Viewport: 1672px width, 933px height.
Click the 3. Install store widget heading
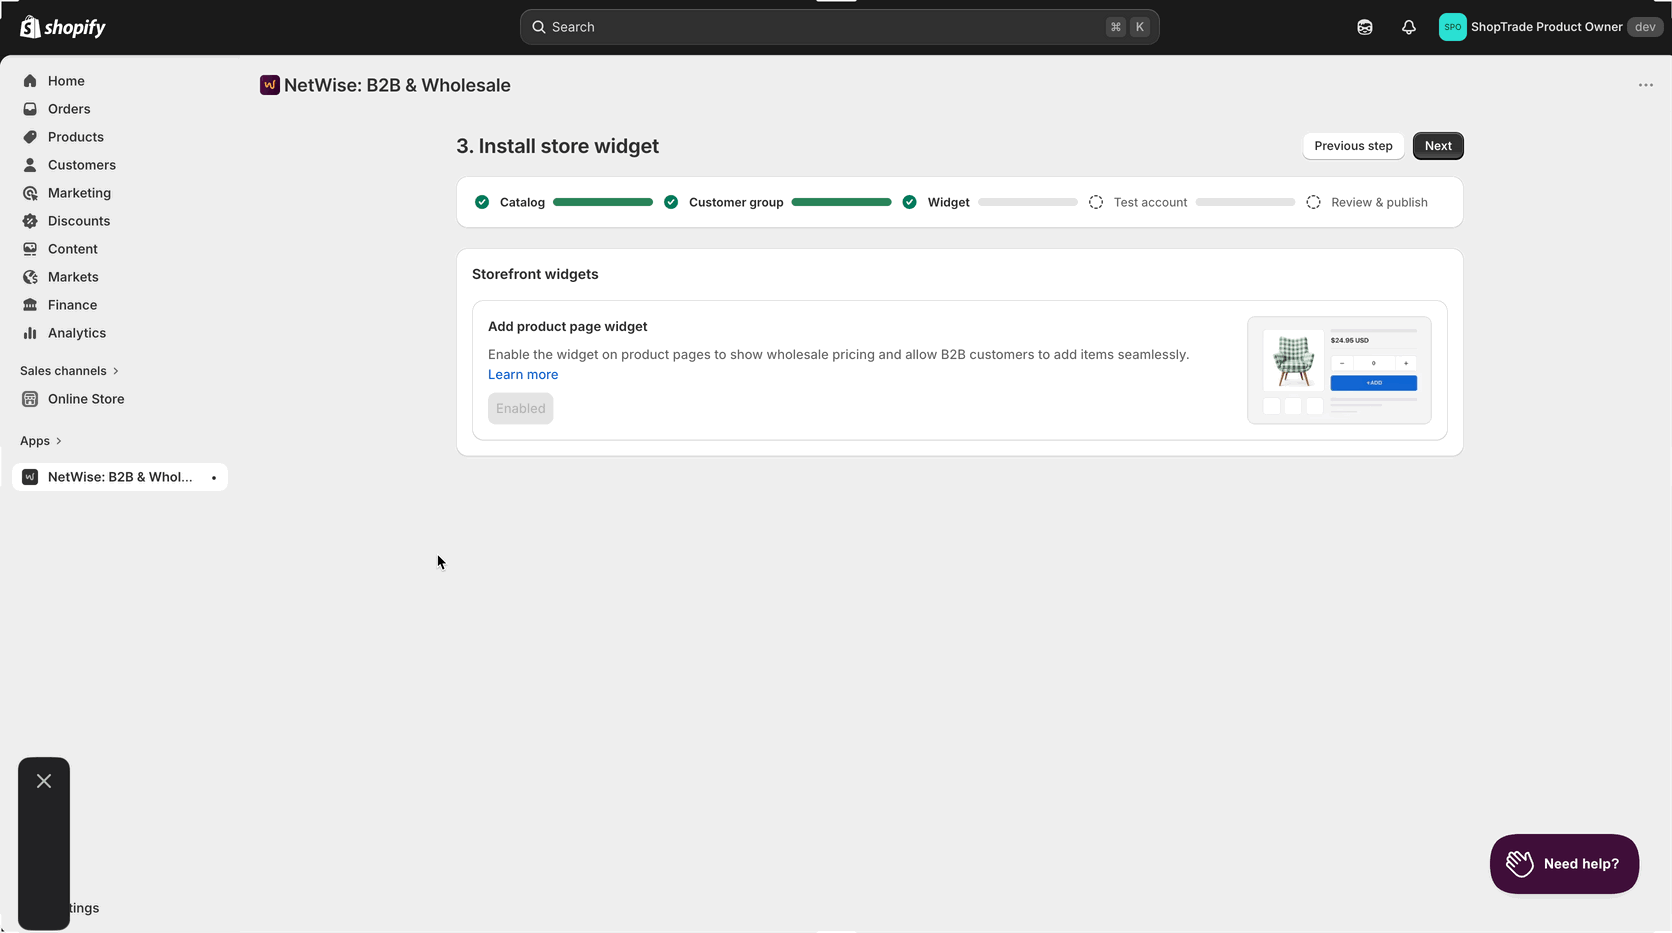click(x=557, y=146)
